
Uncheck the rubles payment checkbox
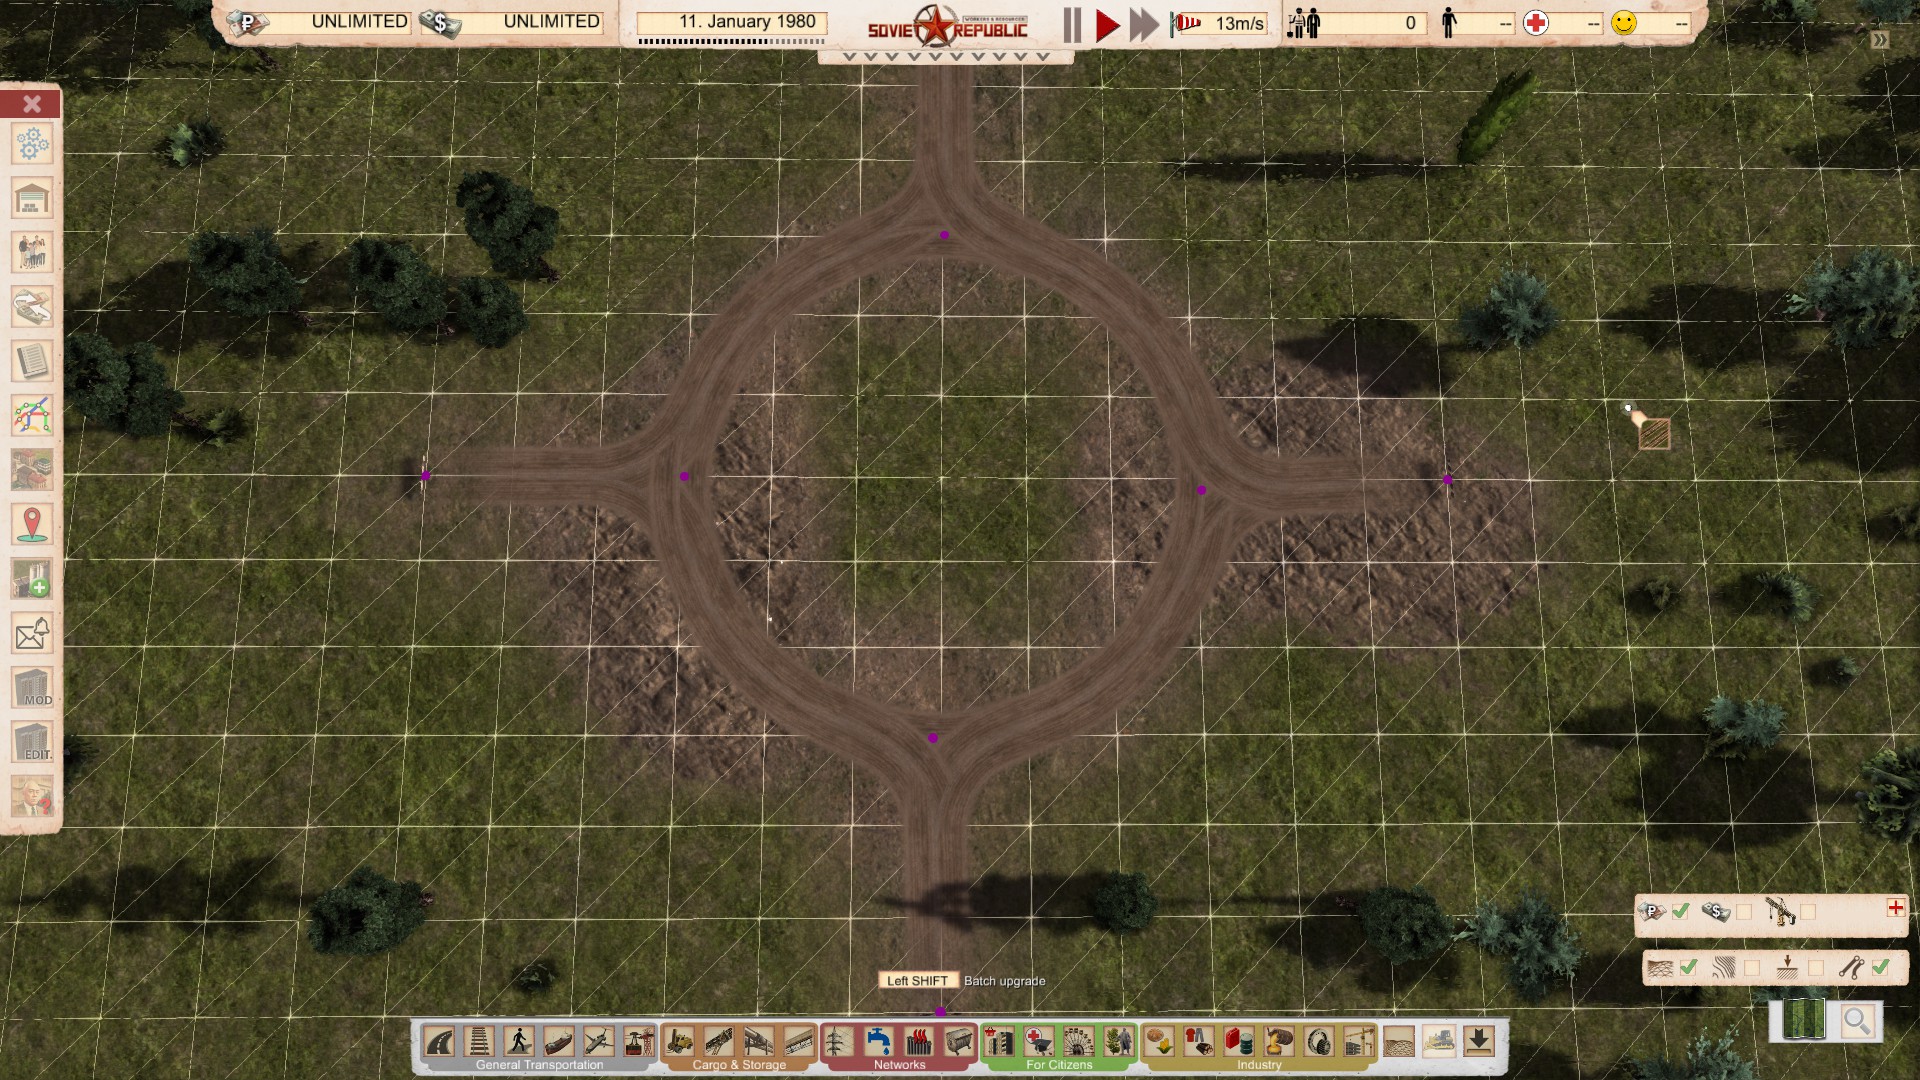(x=1681, y=911)
